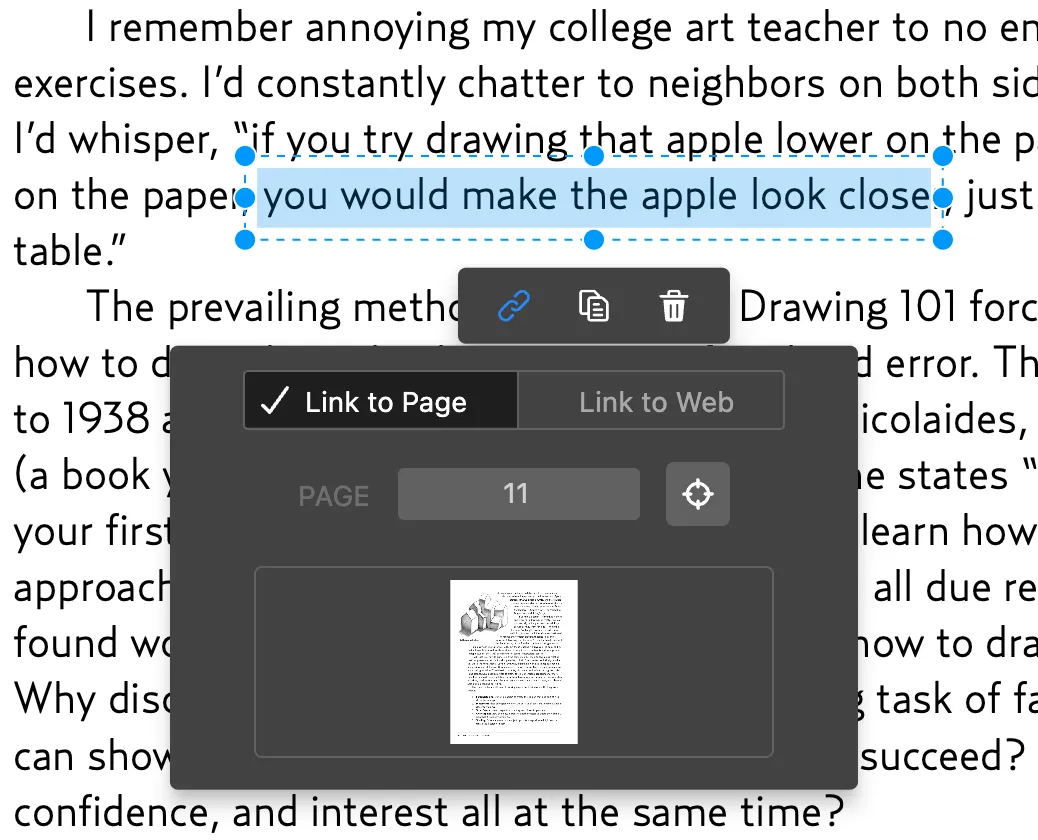Select the Link to Page tab
Viewport: 1038px width, 840px height.
click(x=381, y=402)
